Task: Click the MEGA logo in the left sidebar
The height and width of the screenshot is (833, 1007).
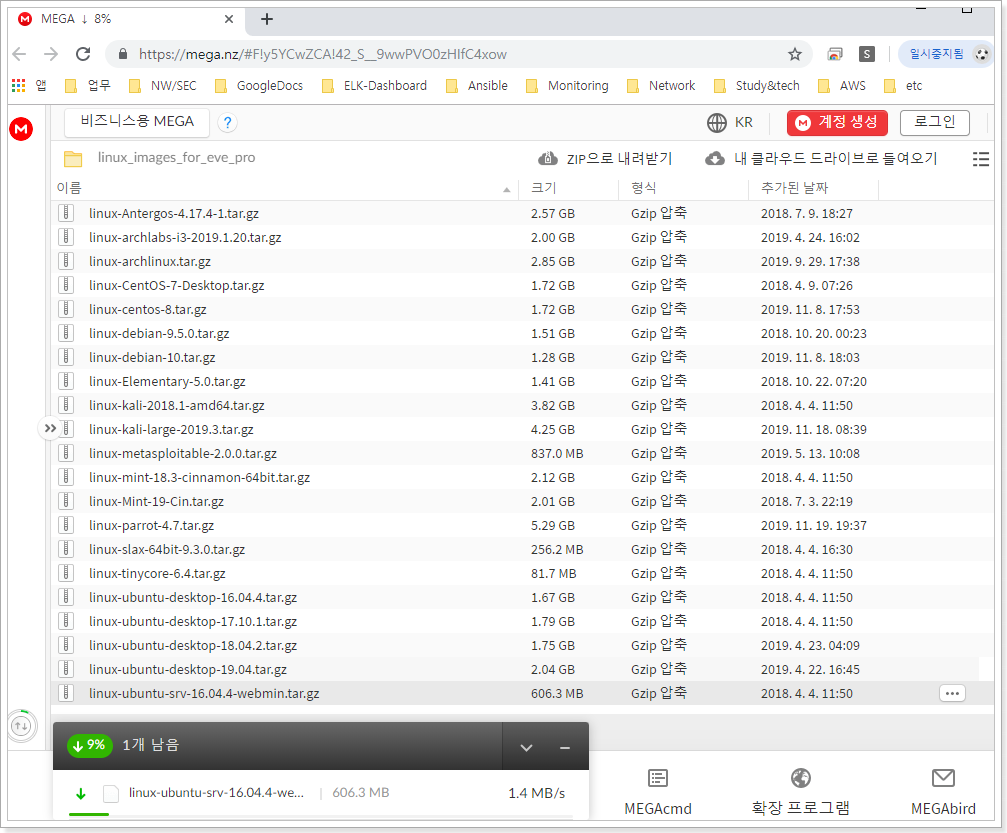Action: 21,129
